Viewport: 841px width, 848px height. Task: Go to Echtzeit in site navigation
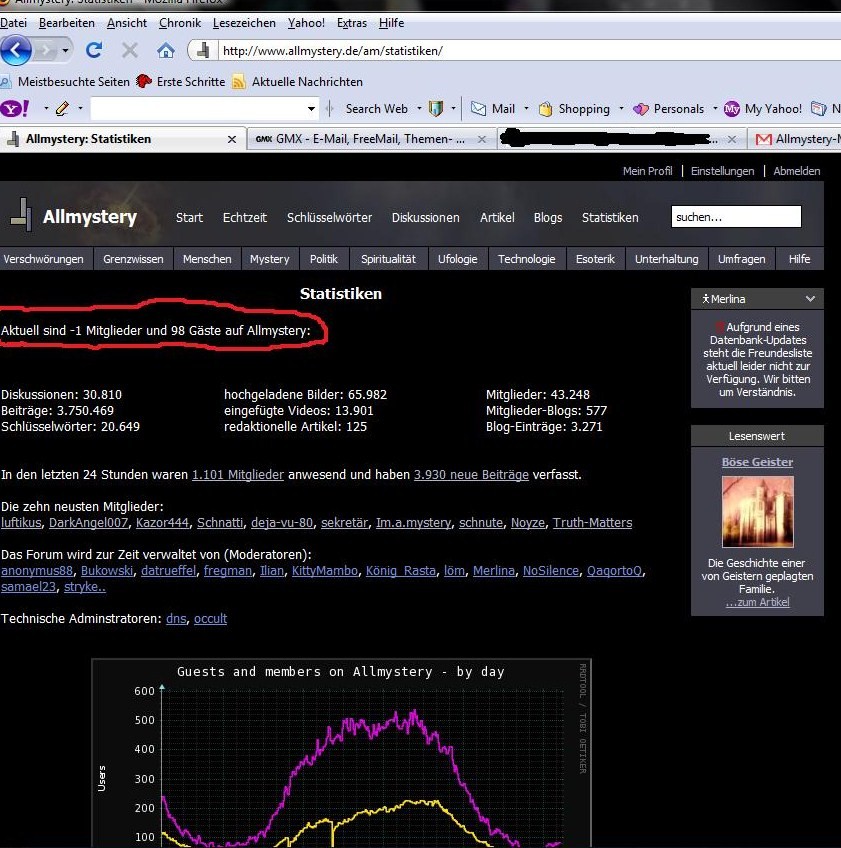point(244,217)
